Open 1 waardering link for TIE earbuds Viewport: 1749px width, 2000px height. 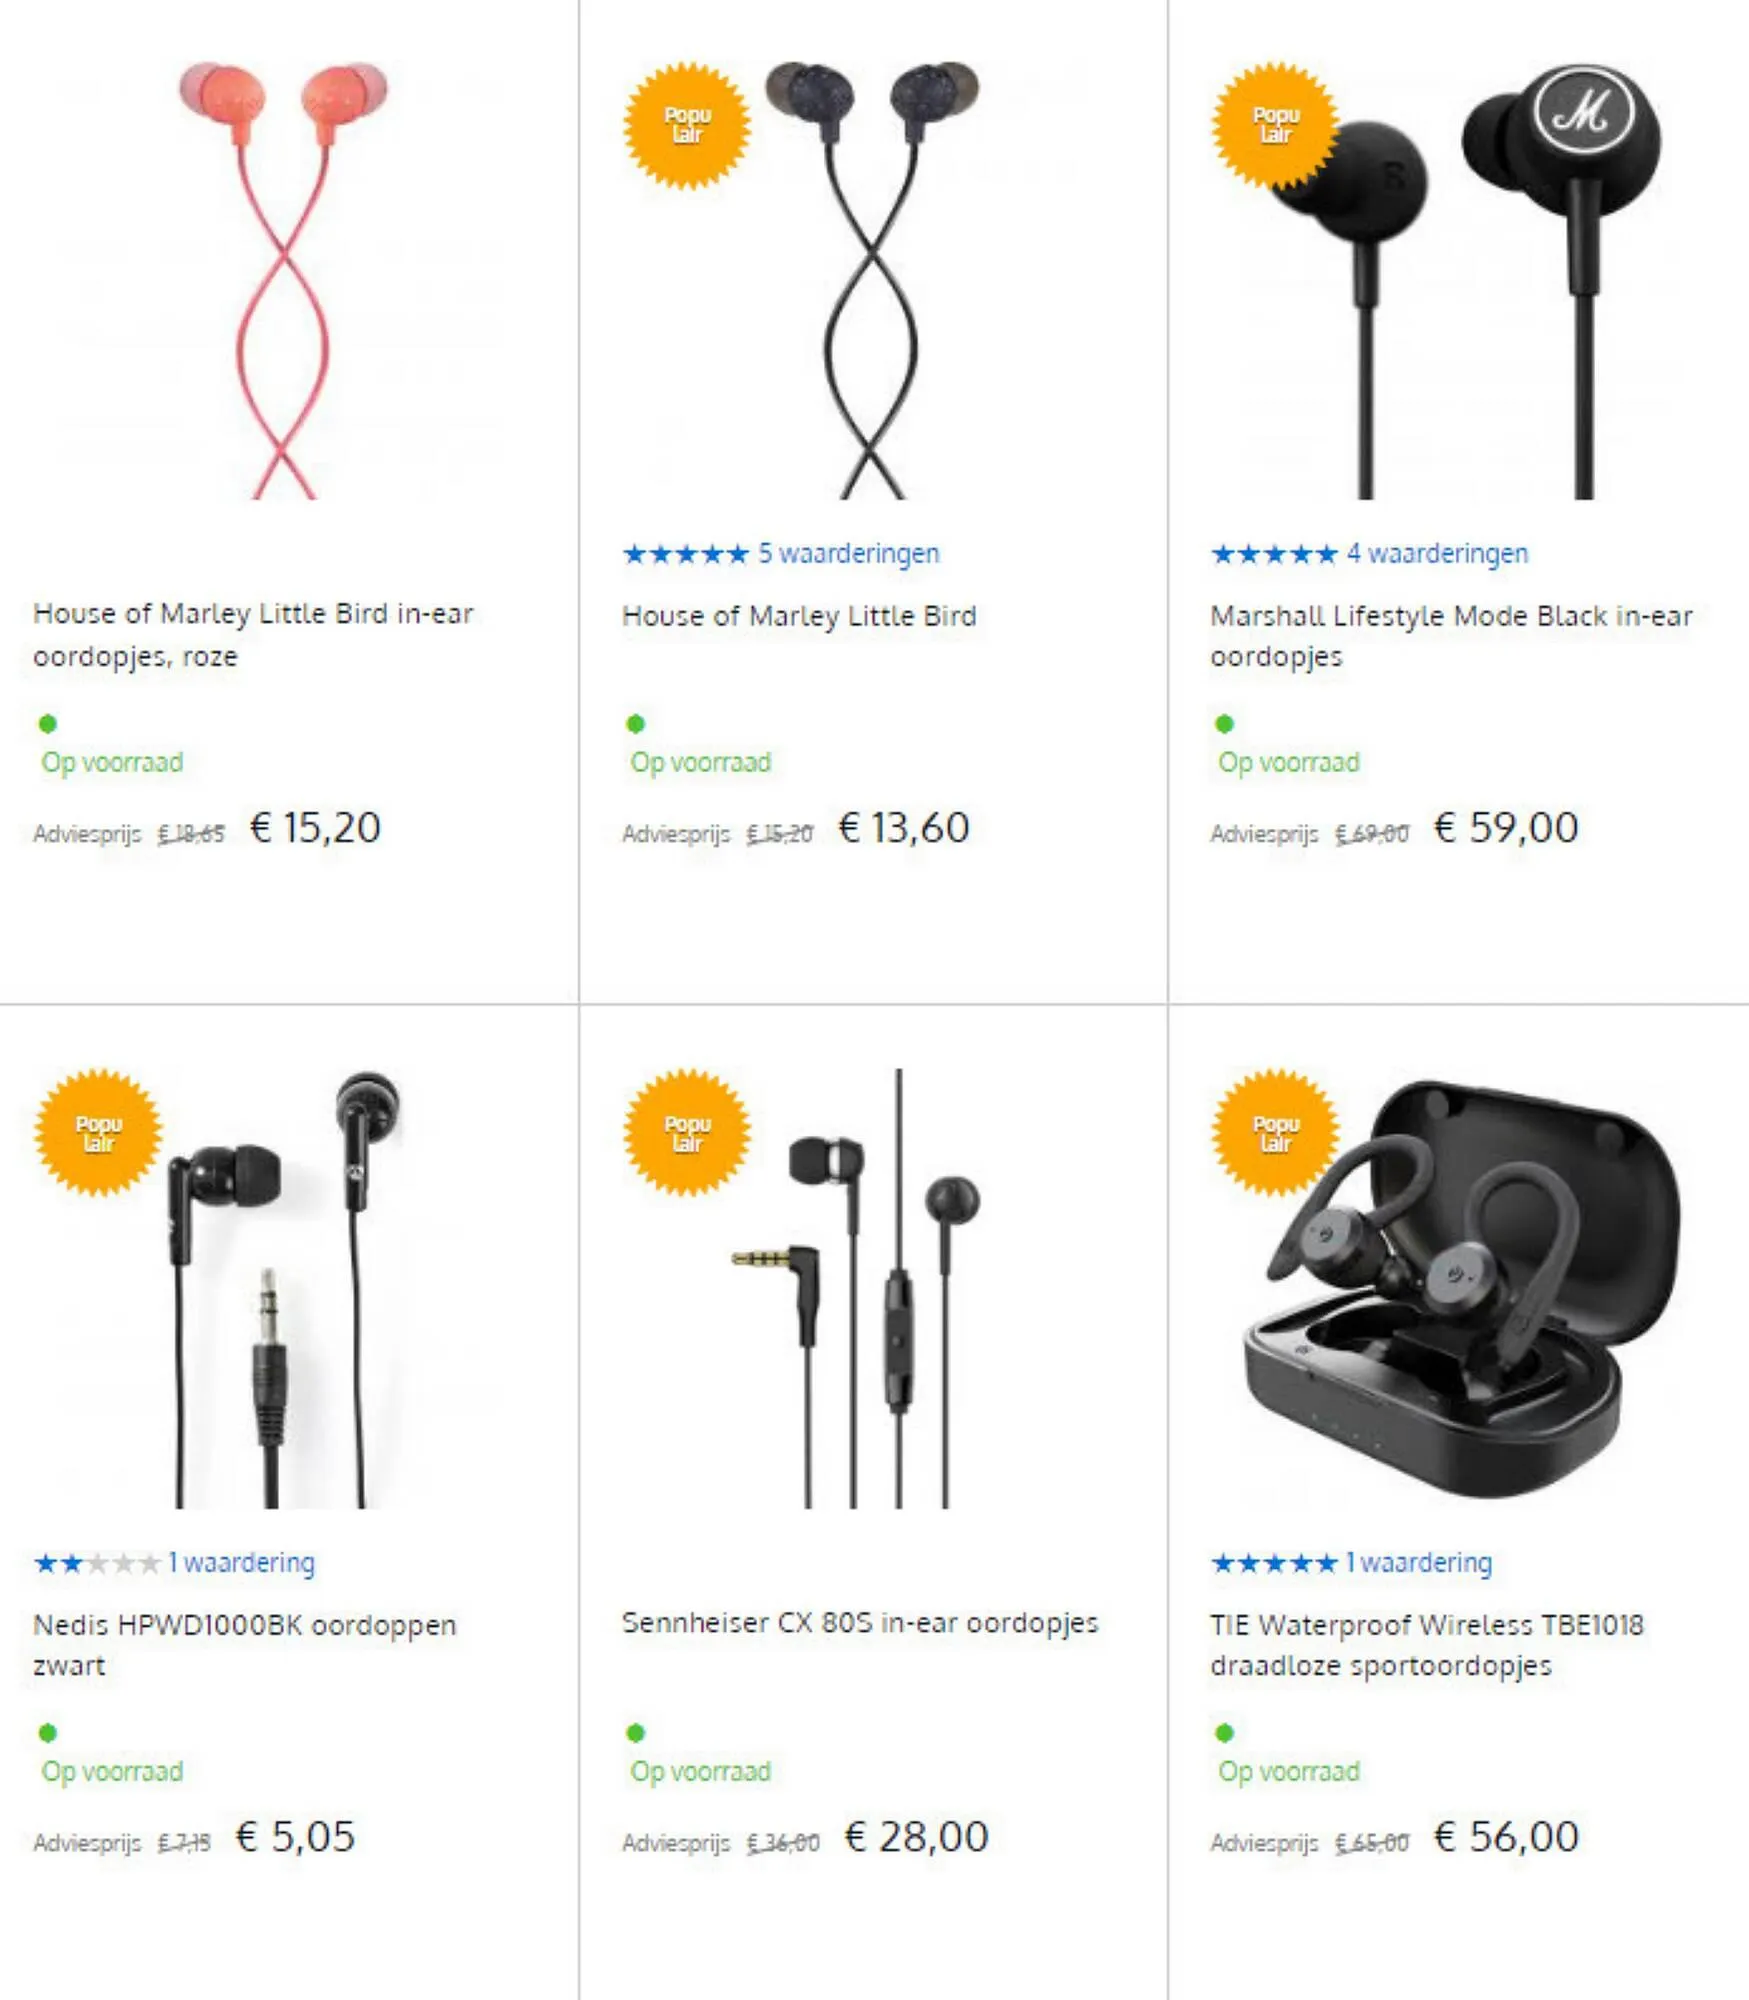click(x=1418, y=1562)
